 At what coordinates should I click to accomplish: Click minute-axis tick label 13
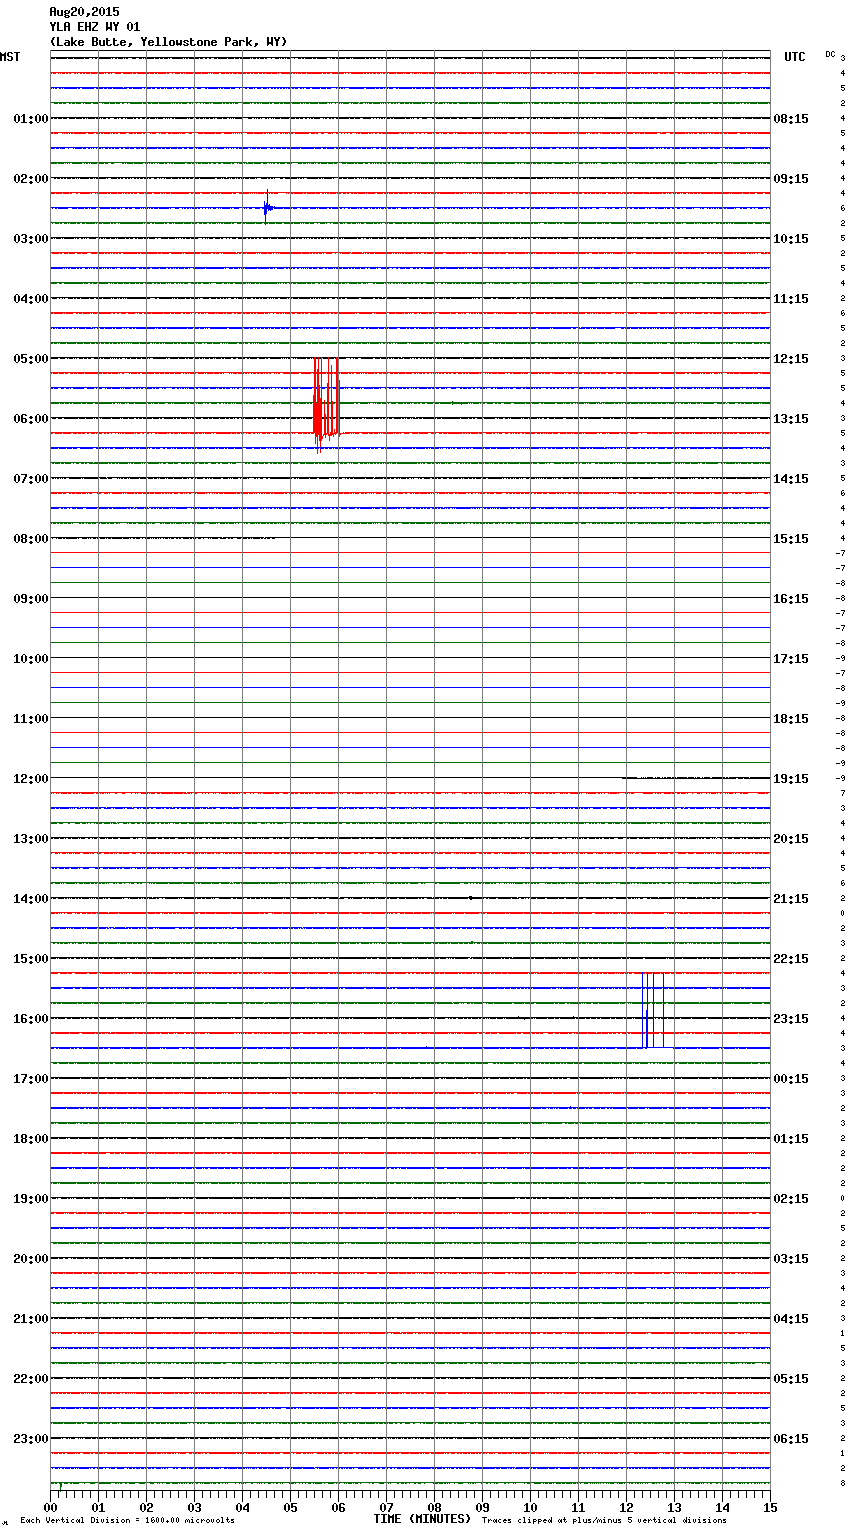click(674, 1507)
